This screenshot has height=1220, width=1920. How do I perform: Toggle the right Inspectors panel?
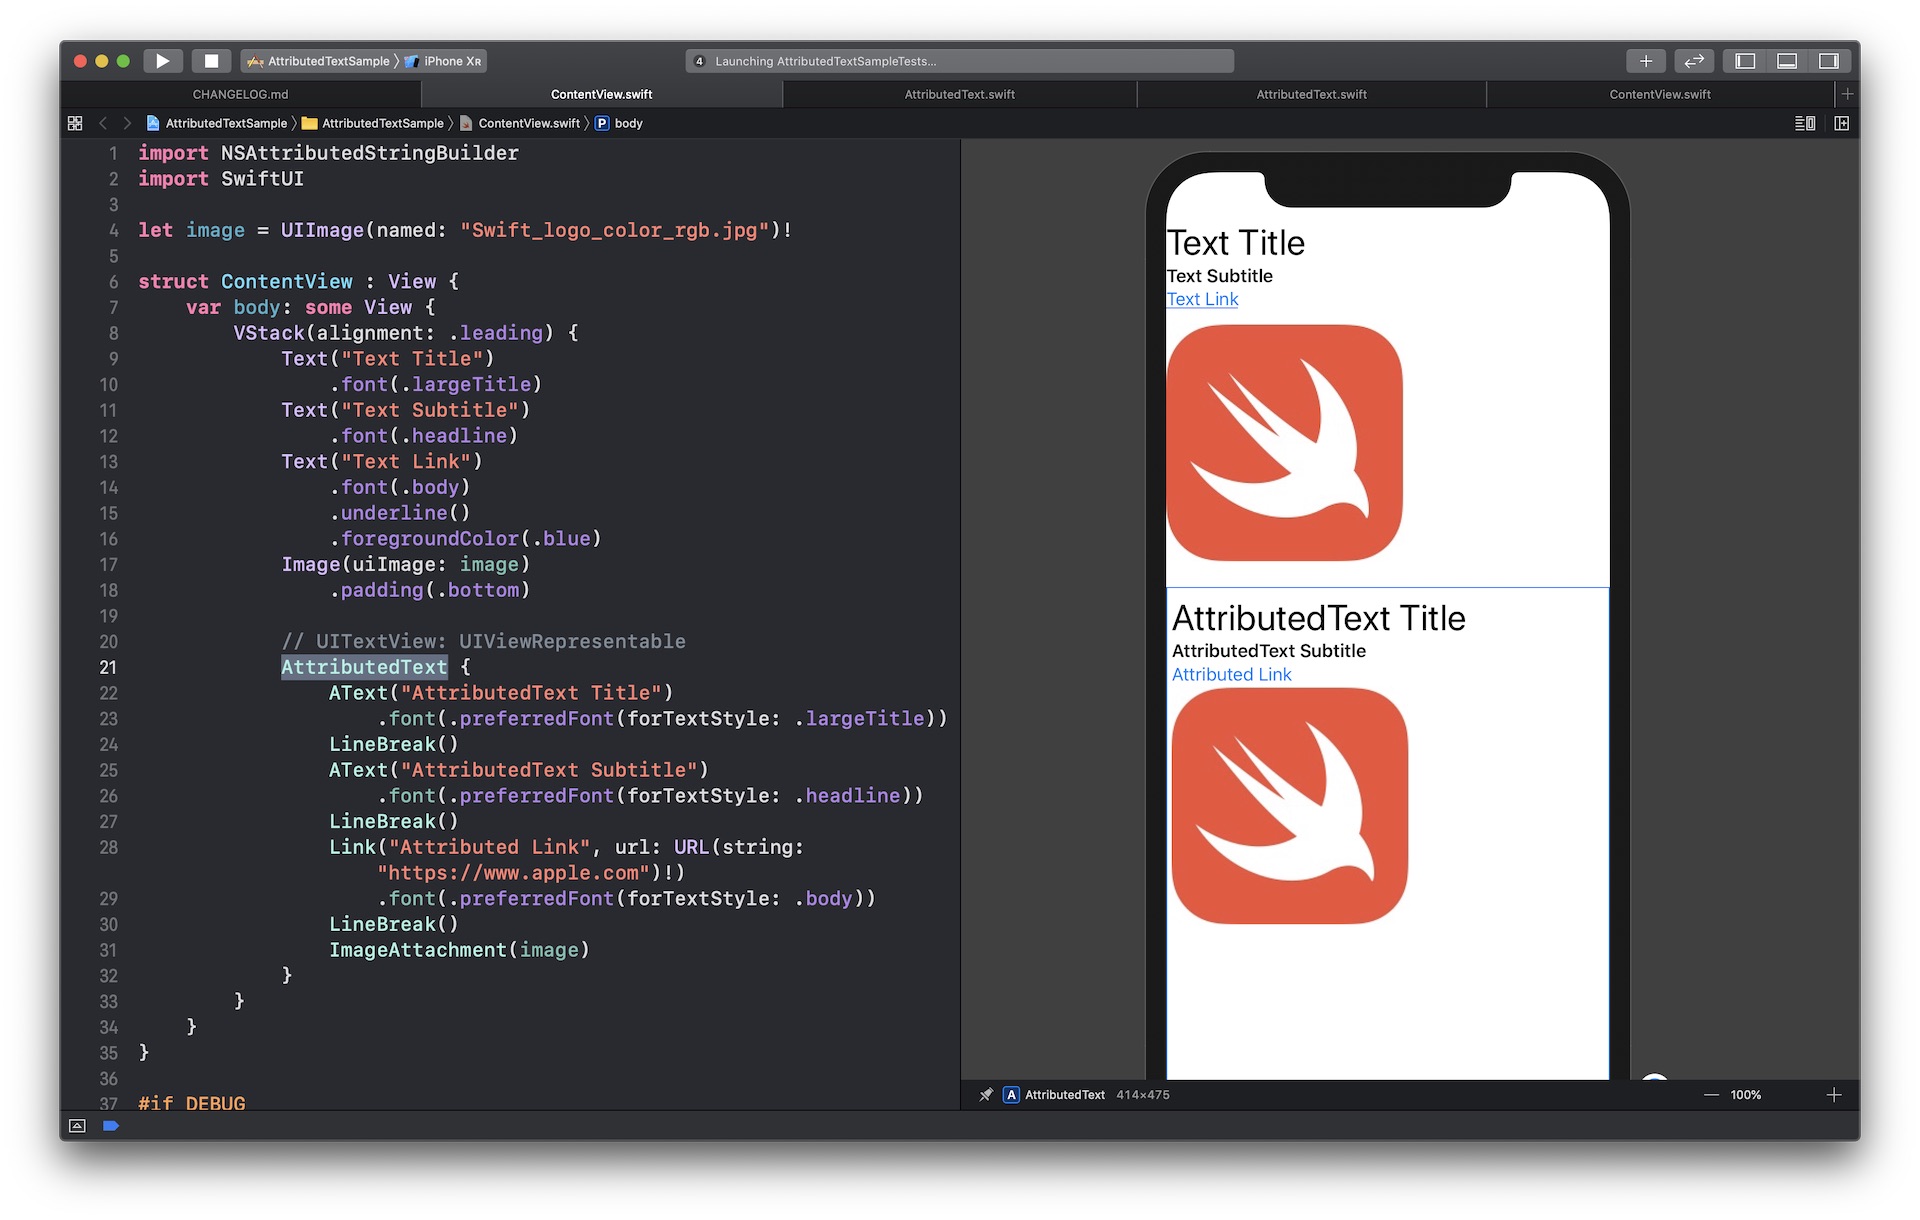click(1829, 61)
